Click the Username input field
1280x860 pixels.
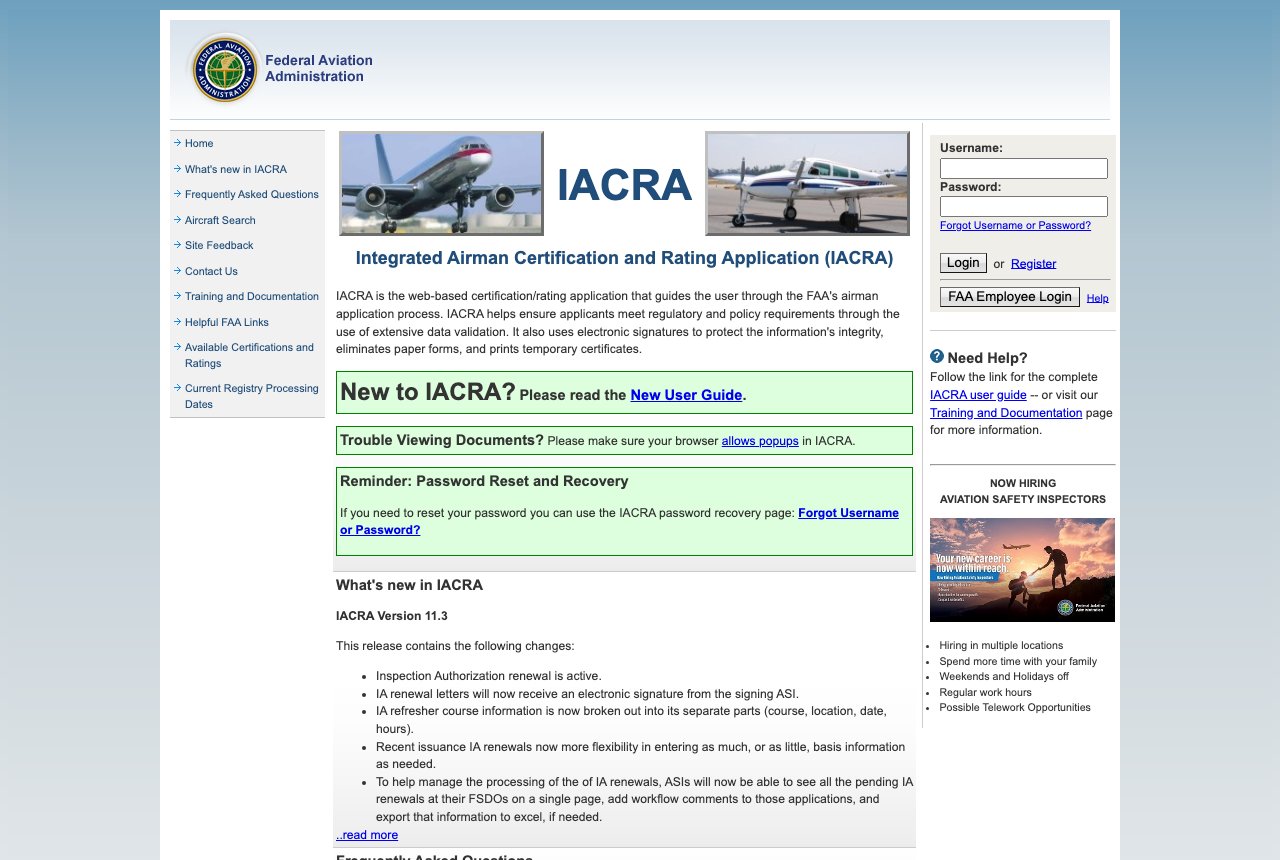coord(1023,168)
